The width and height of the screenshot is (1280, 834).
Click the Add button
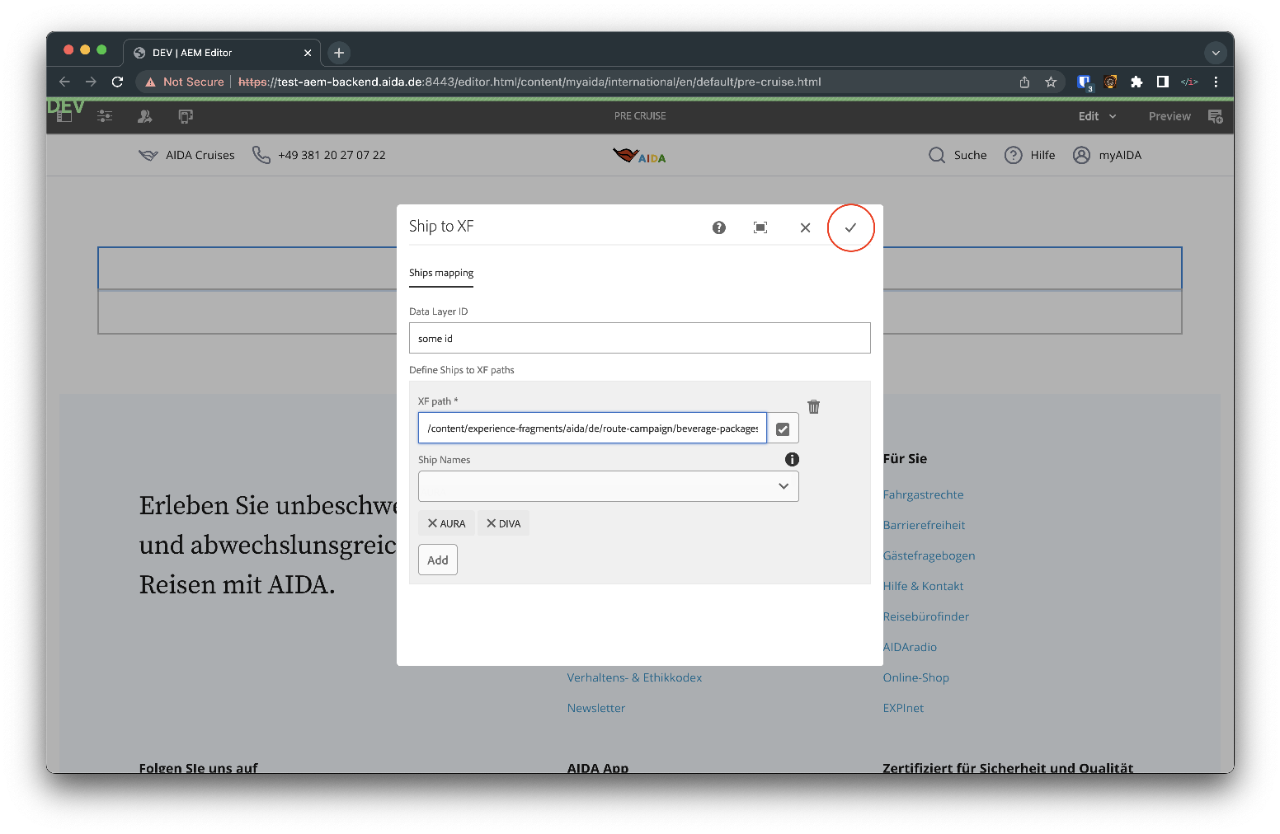click(438, 560)
